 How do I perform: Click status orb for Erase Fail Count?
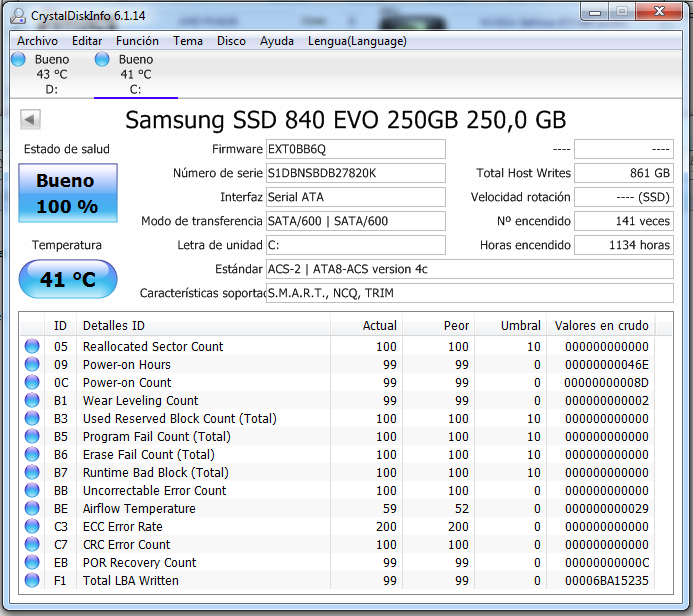click(x=32, y=454)
